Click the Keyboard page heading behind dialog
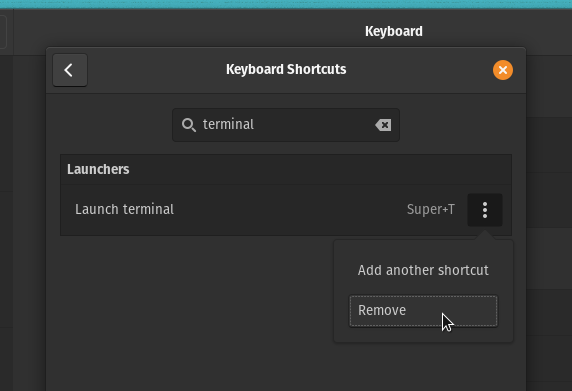The height and width of the screenshot is (391, 572). point(394,31)
